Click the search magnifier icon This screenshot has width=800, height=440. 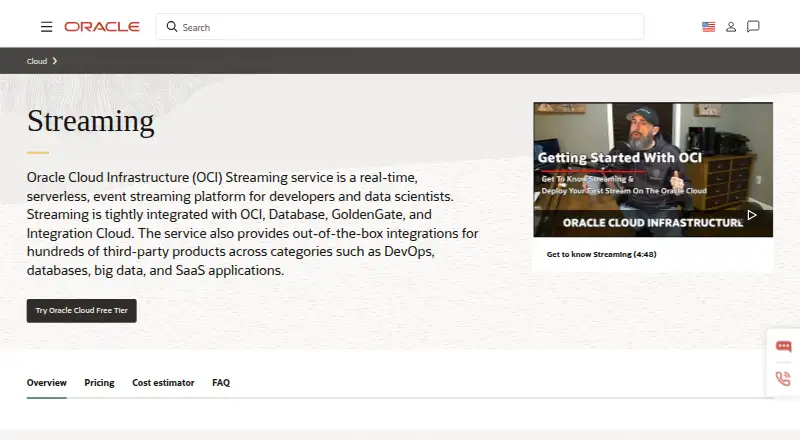coord(172,27)
